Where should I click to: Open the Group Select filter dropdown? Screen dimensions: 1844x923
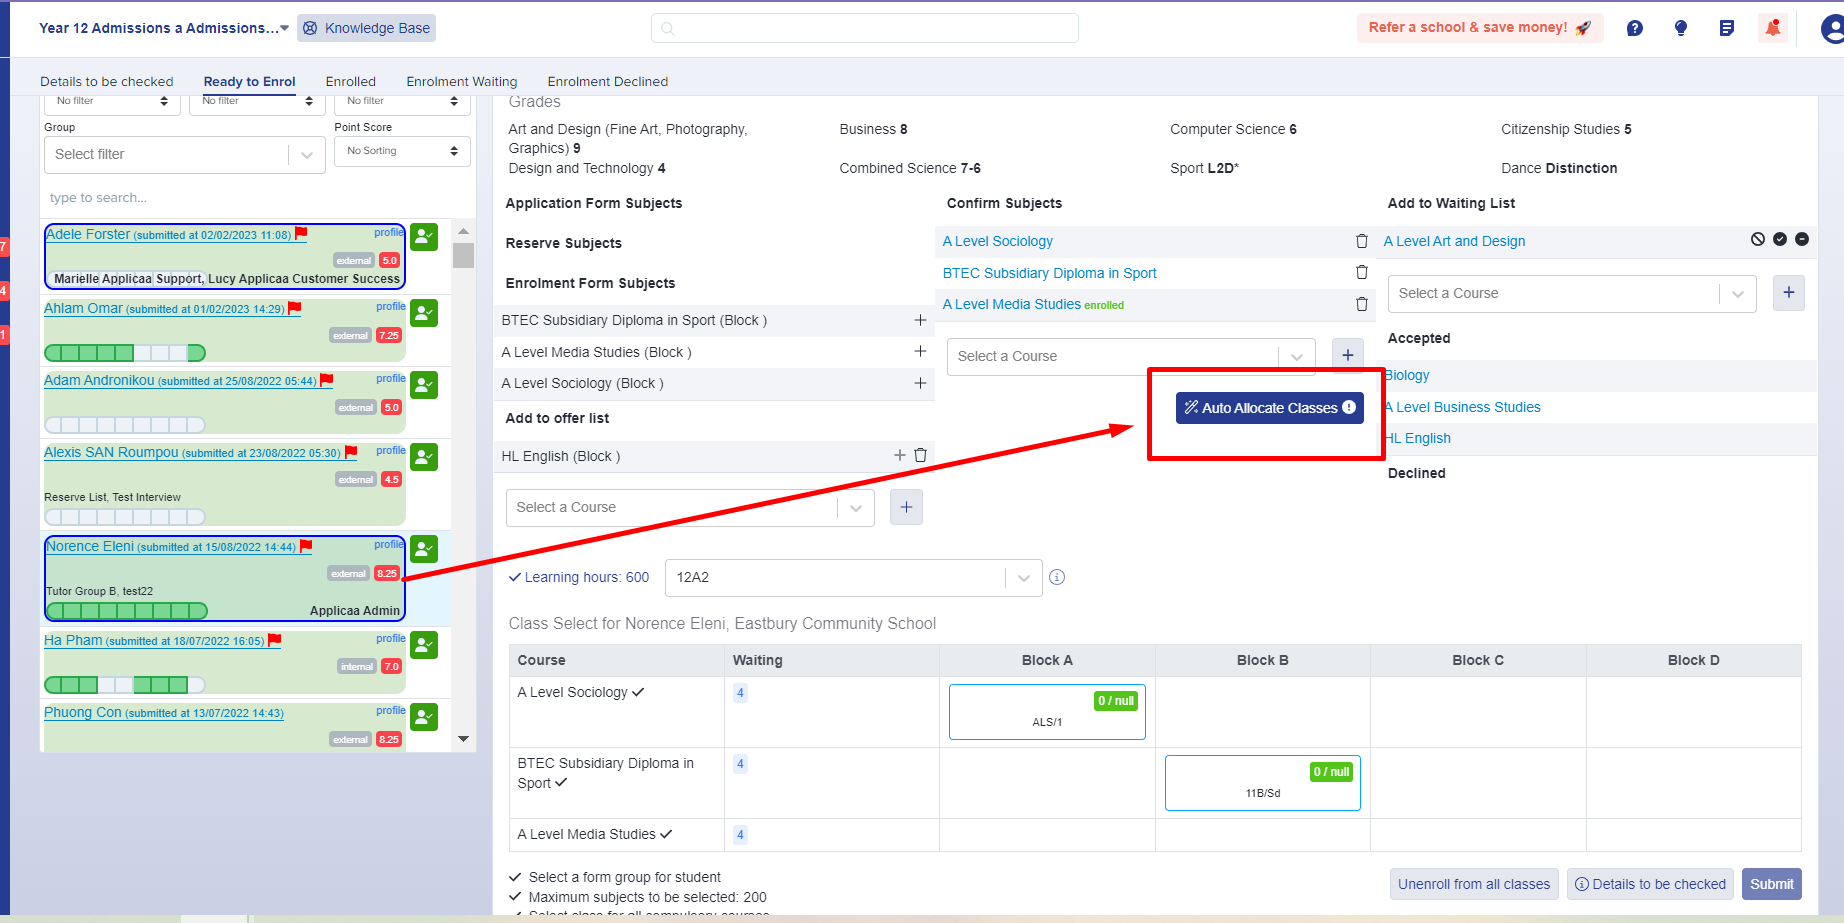pos(185,154)
